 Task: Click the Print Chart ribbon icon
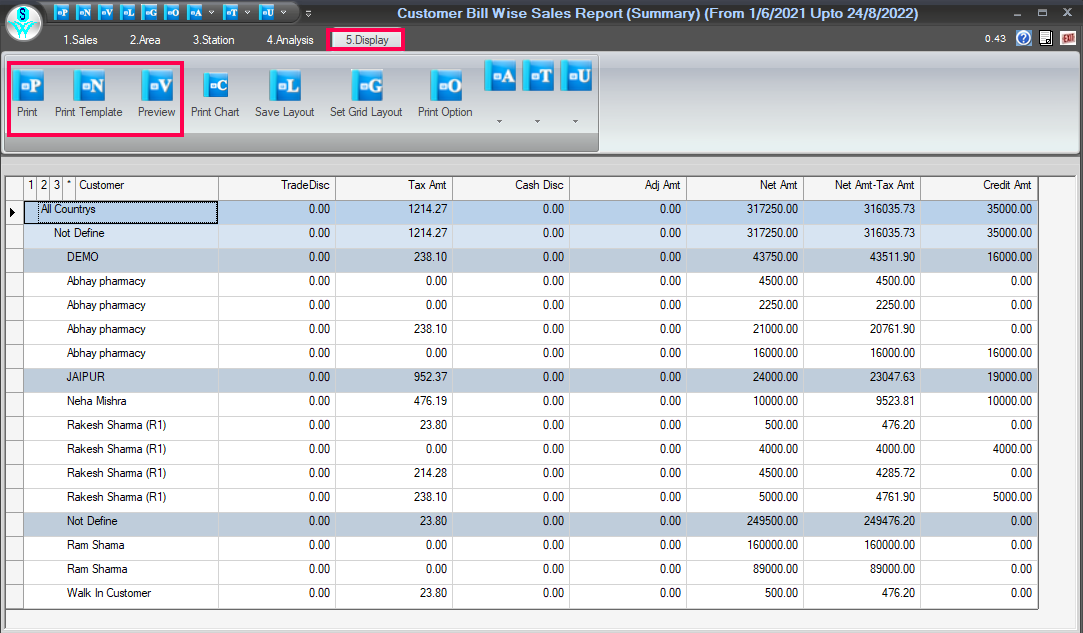[215, 93]
